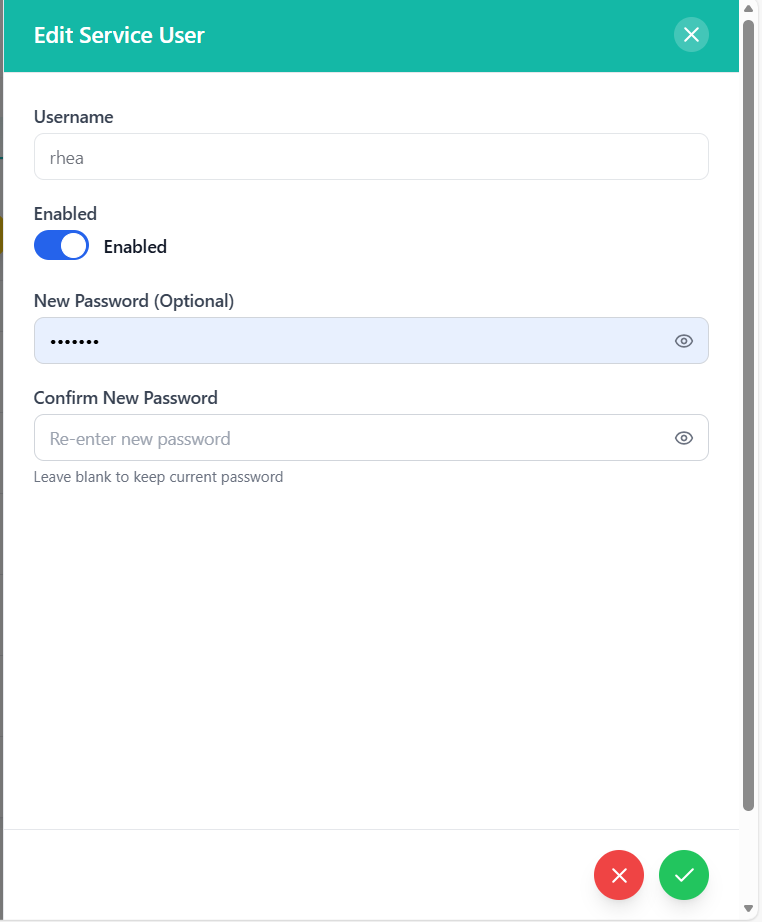
Task: Close the Edit Service User dialog
Action: click(691, 35)
